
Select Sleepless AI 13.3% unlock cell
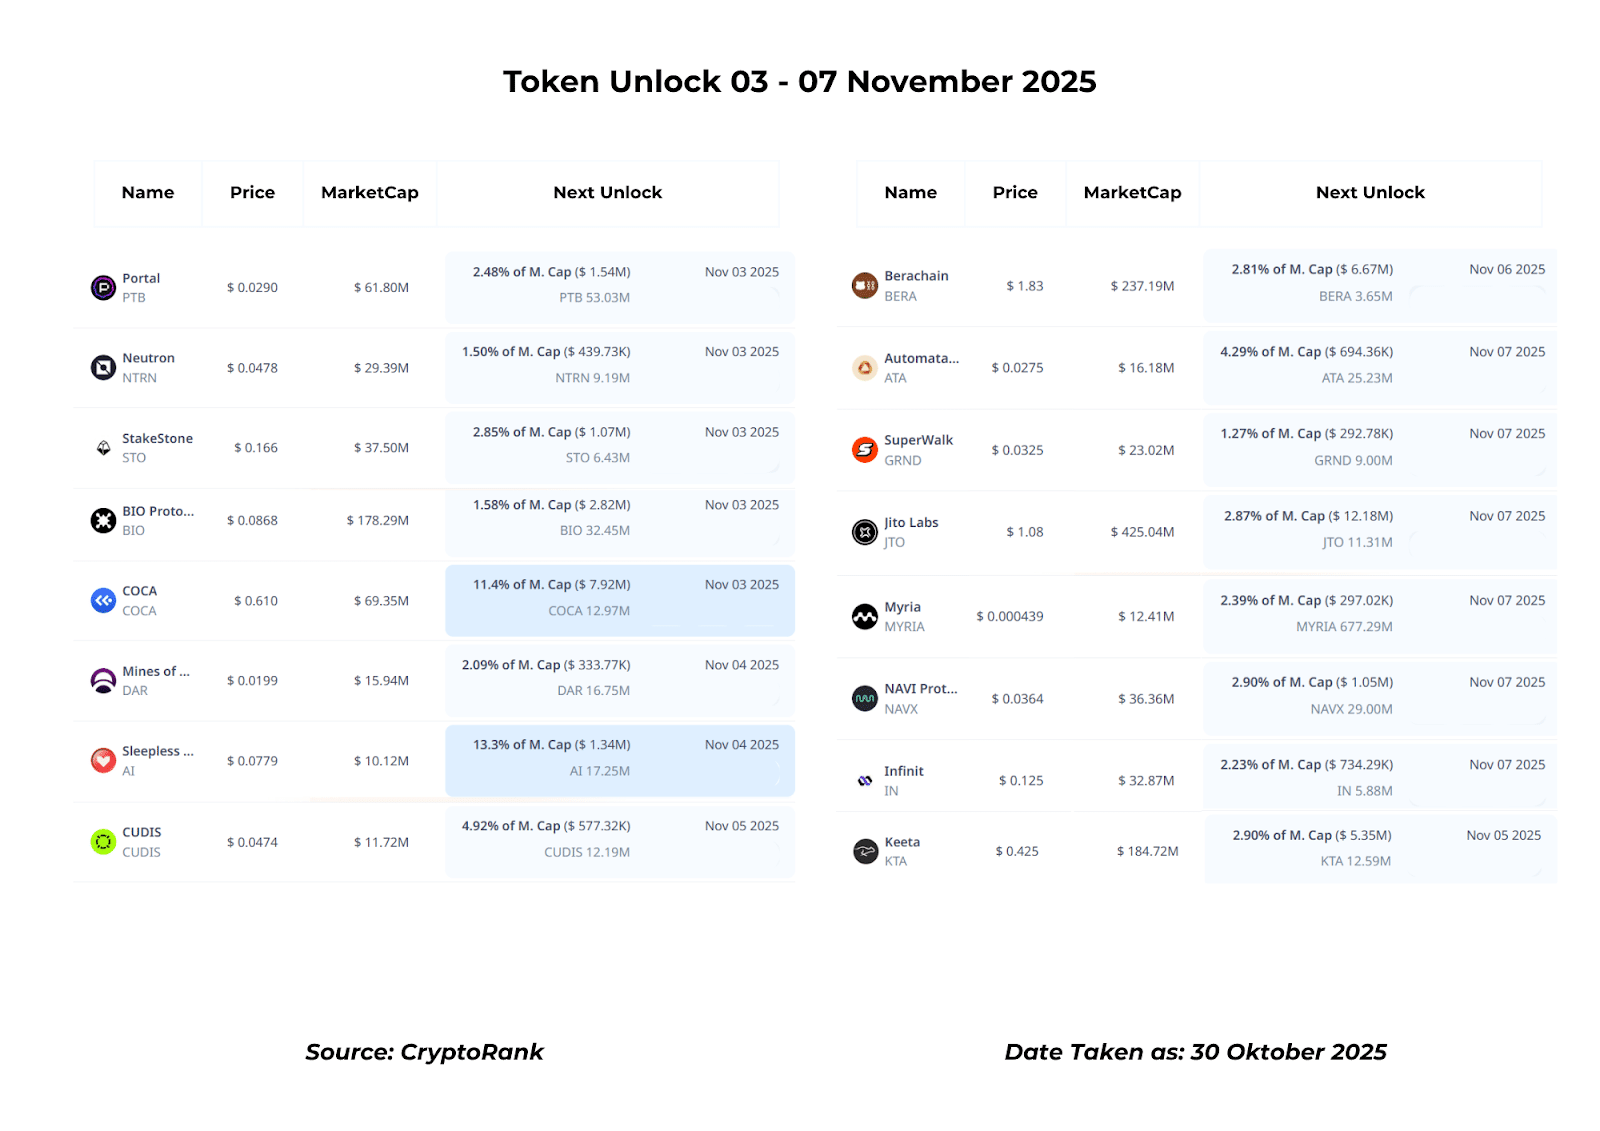[620, 760]
